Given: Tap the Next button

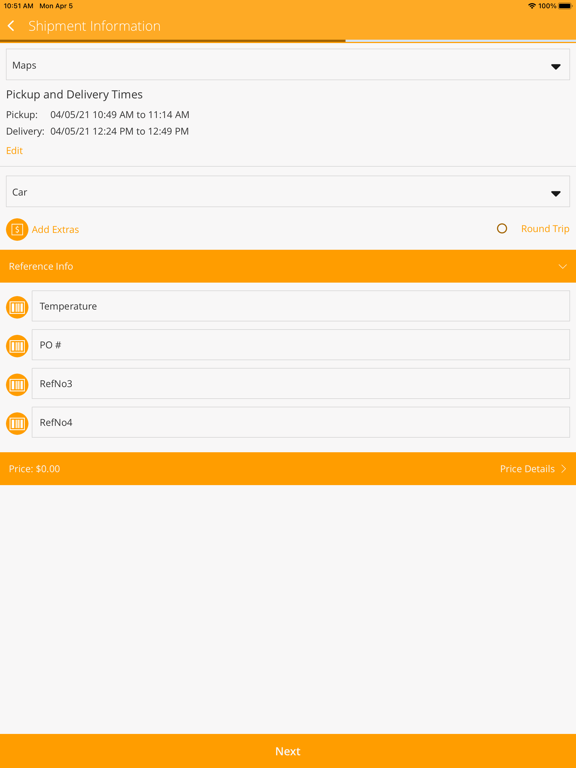Looking at the screenshot, I should 288,751.
